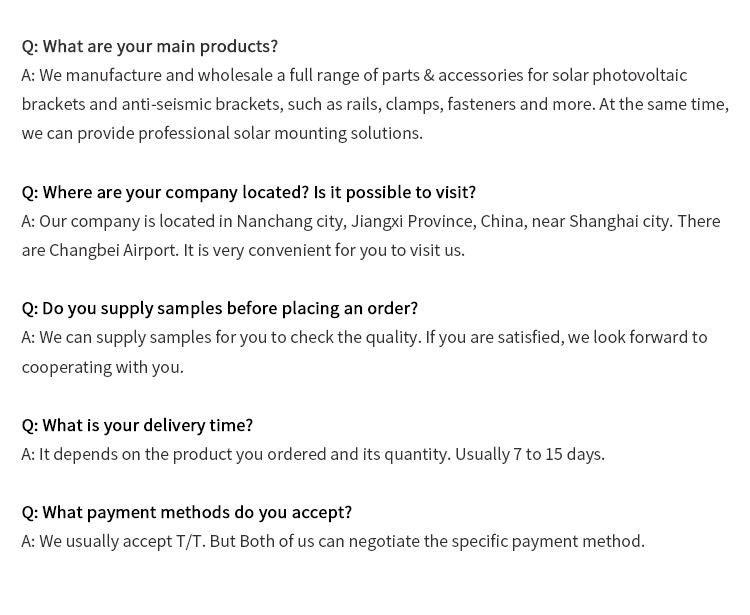Click 'T/T' in the payment answer
This screenshot has width=750, height=615.
click(x=190, y=541)
